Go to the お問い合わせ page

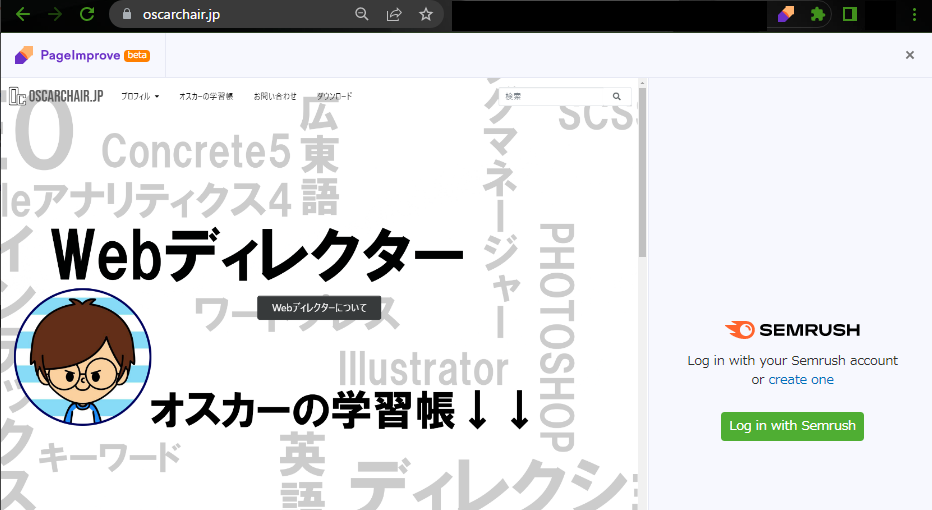tap(275, 96)
